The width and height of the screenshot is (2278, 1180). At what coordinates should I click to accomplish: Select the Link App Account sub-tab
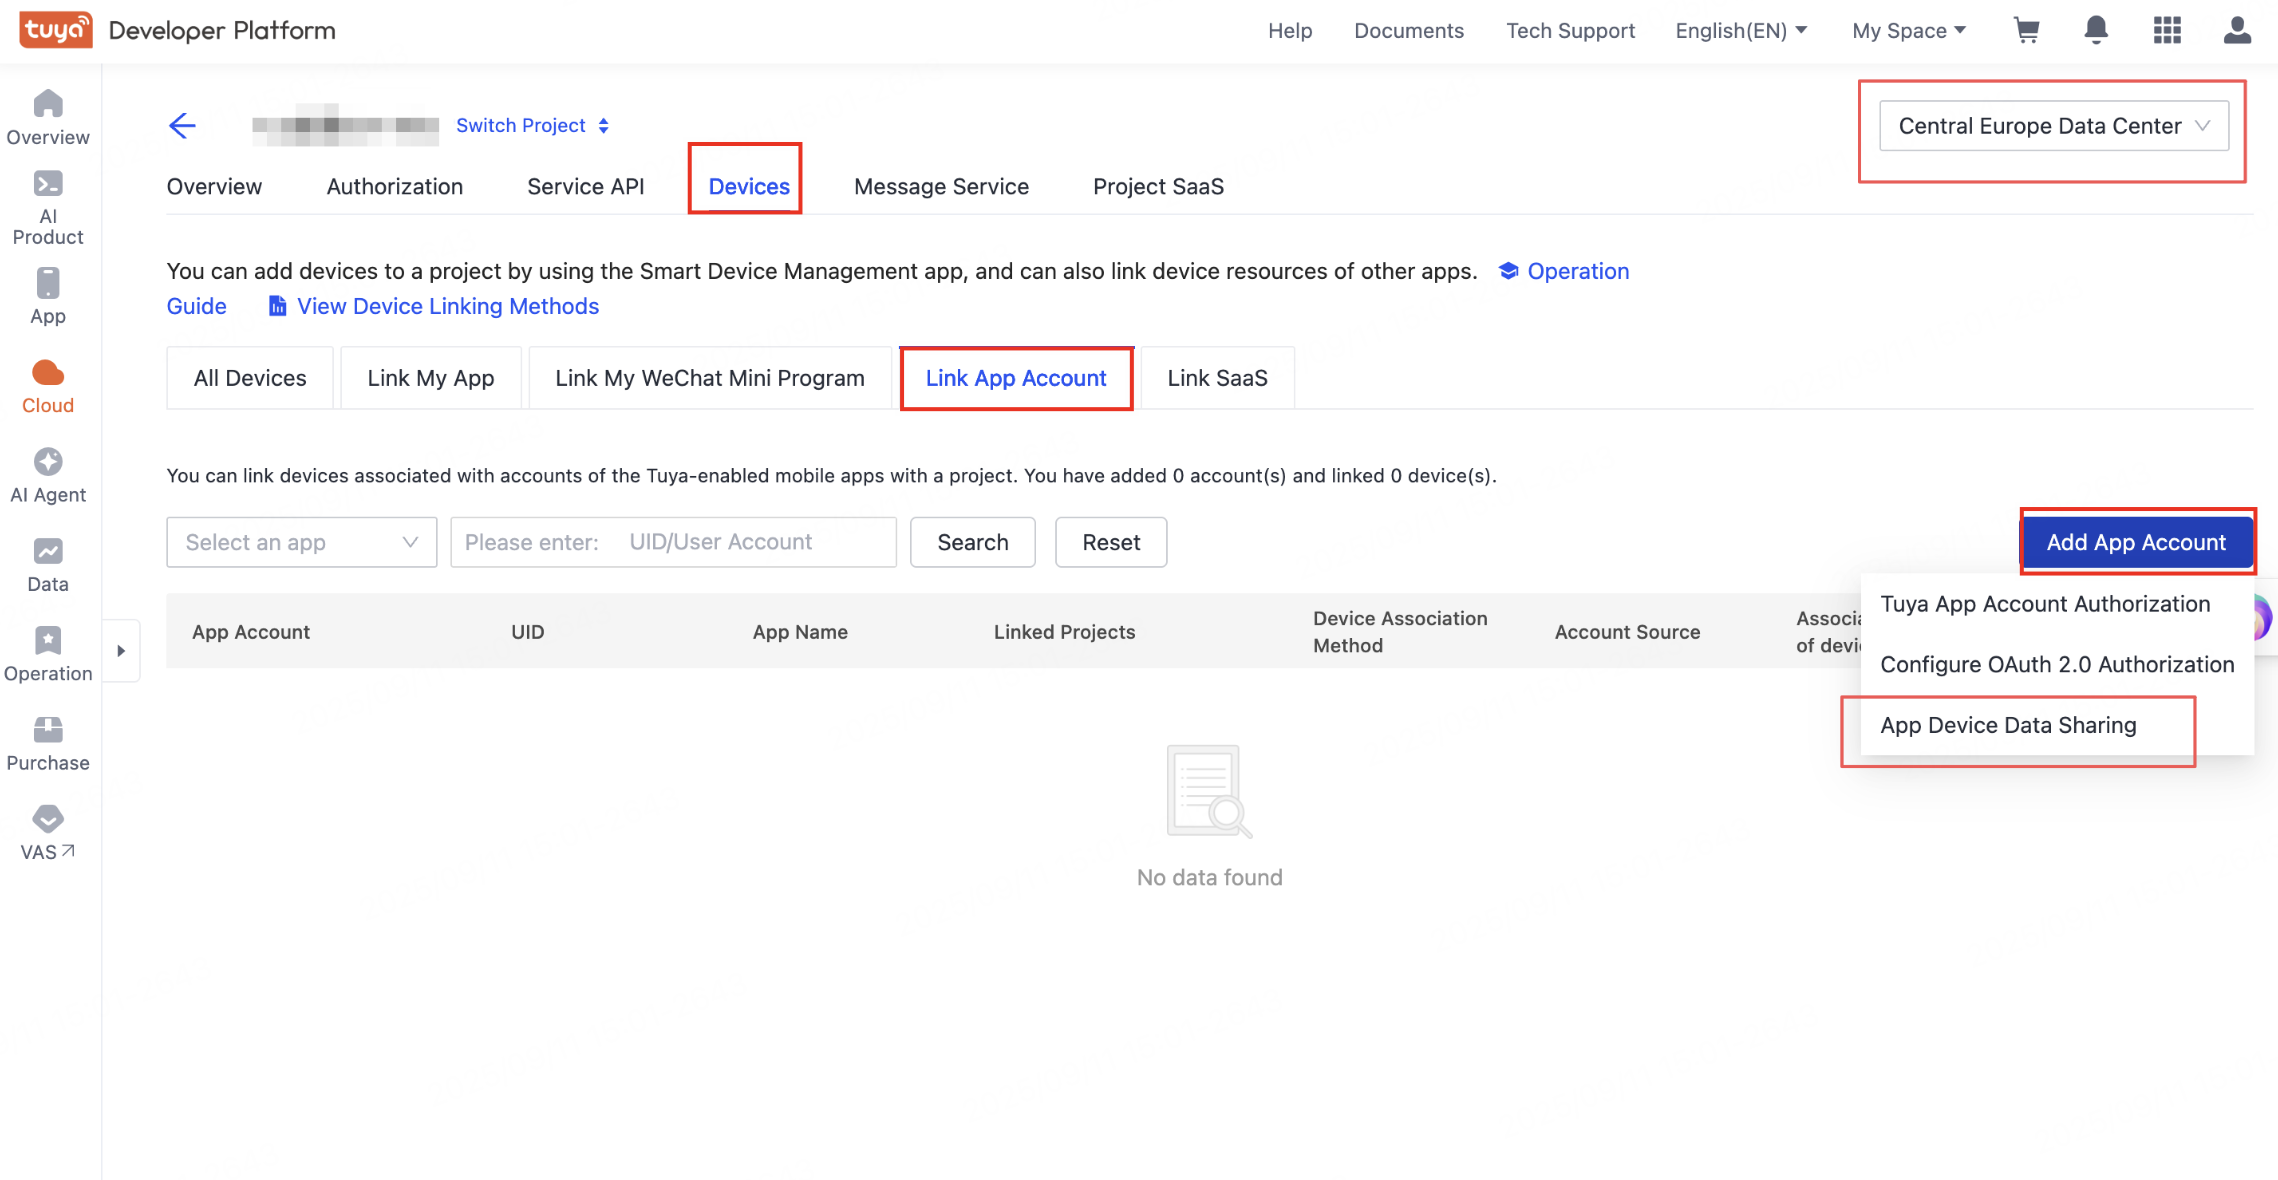pyautogui.click(x=1016, y=378)
